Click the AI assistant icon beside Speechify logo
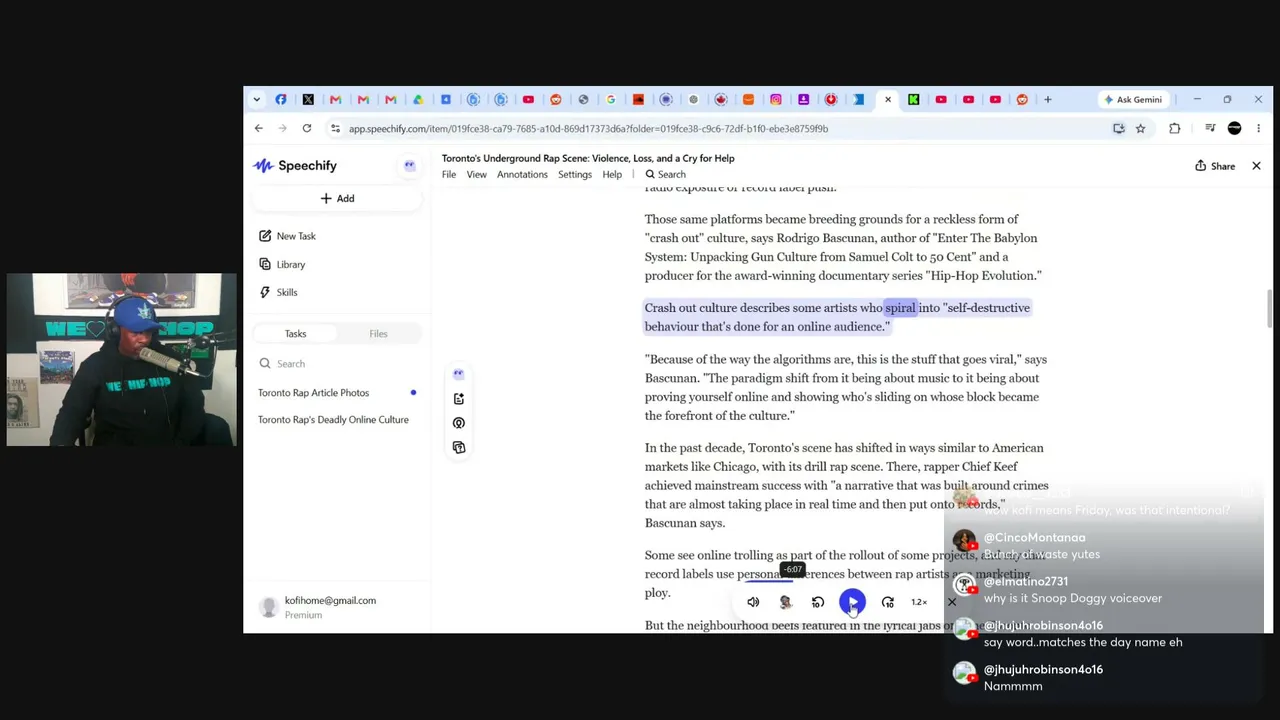The width and height of the screenshot is (1280, 720). 409,166
